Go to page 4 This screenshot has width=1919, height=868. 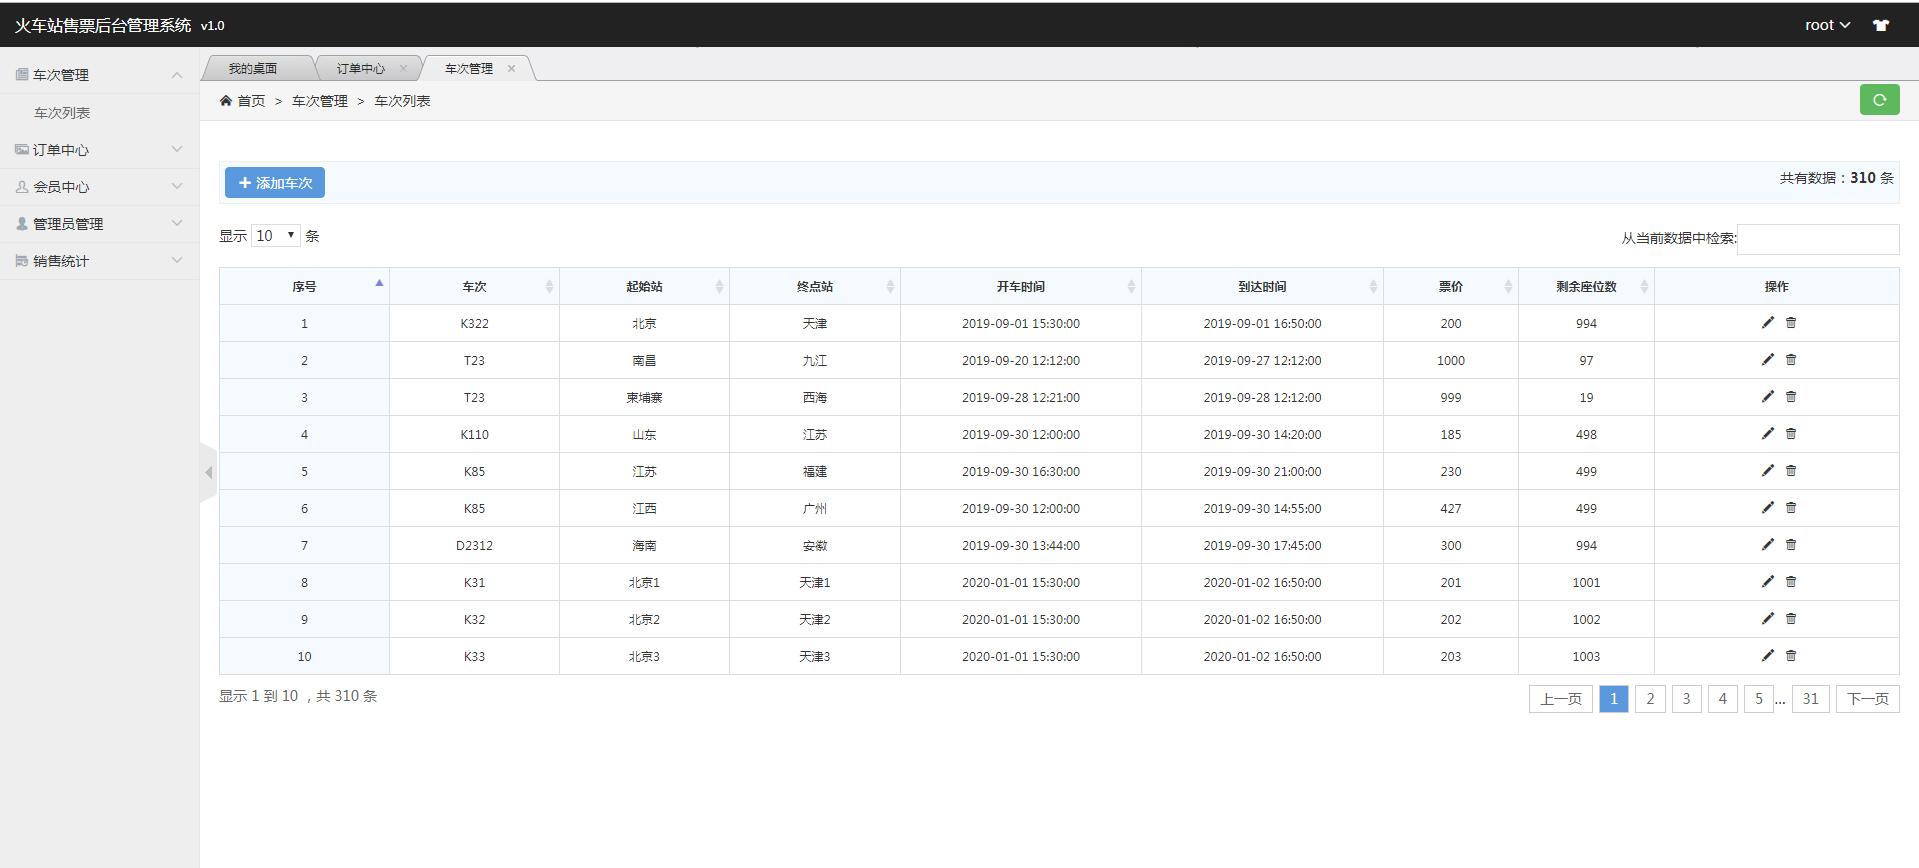pyautogui.click(x=1722, y=699)
